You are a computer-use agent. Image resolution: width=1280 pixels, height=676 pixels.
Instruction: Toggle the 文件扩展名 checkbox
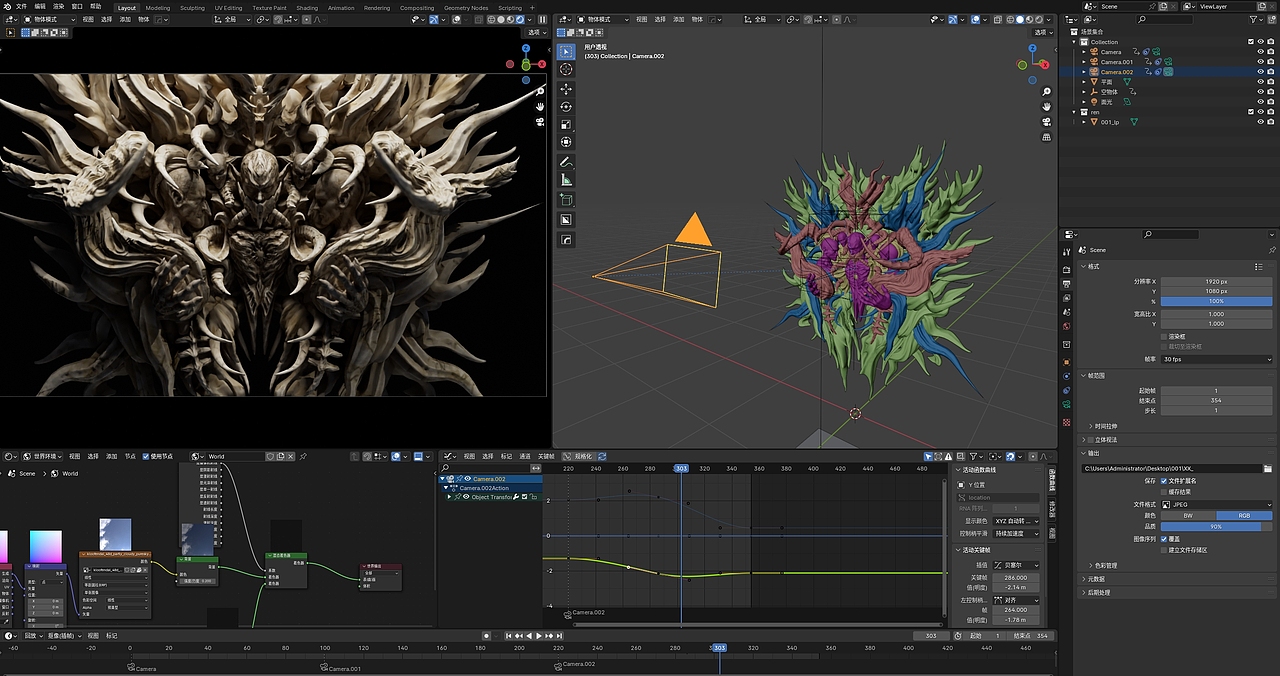1164,480
